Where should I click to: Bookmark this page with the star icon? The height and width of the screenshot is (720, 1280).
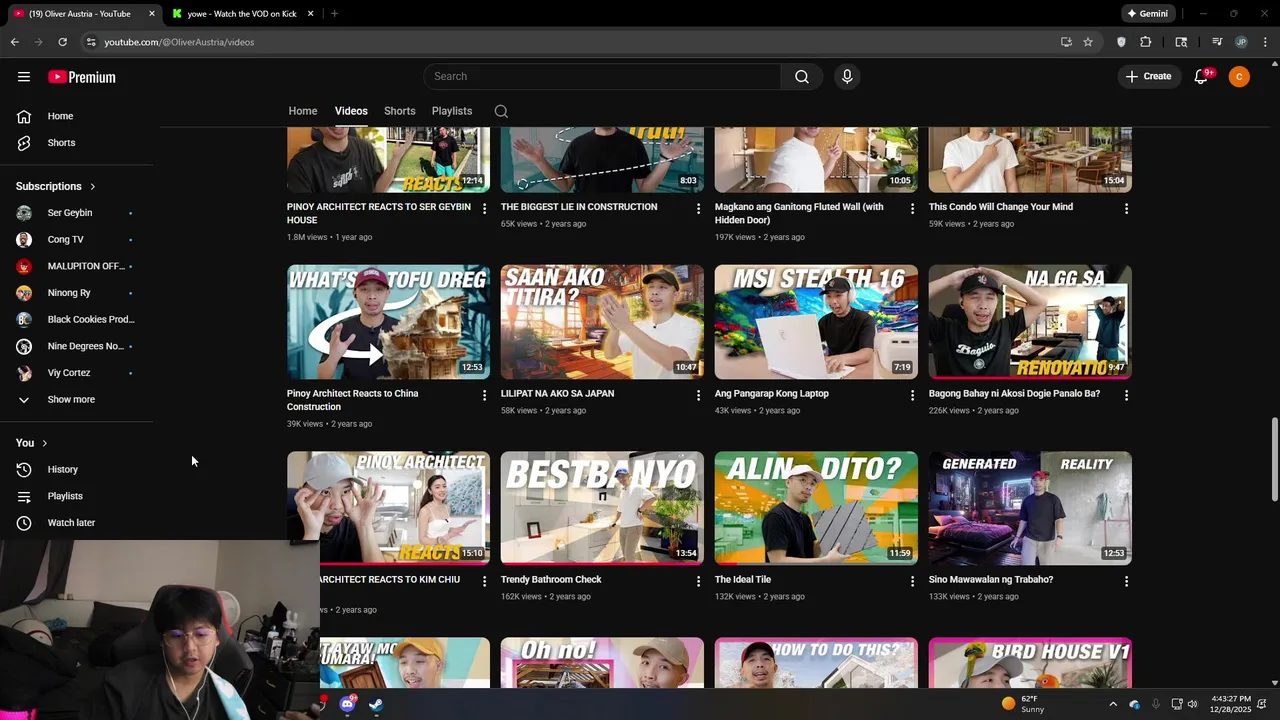pyautogui.click(x=1088, y=42)
